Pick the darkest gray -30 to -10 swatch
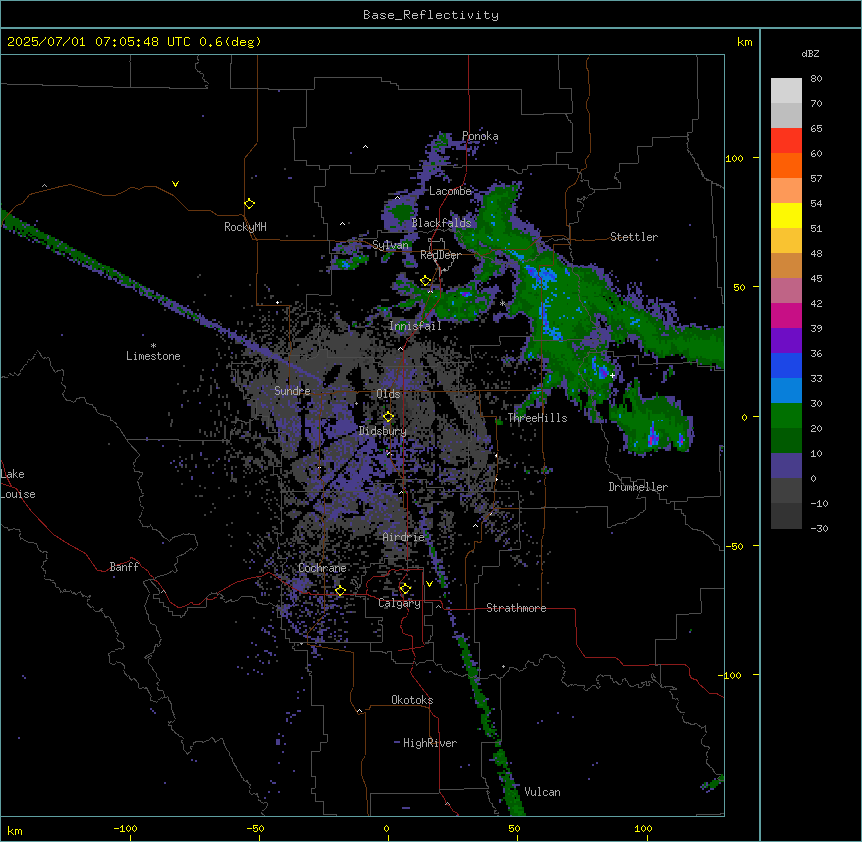The width and height of the screenshot is (862, 842). [786, 516]
